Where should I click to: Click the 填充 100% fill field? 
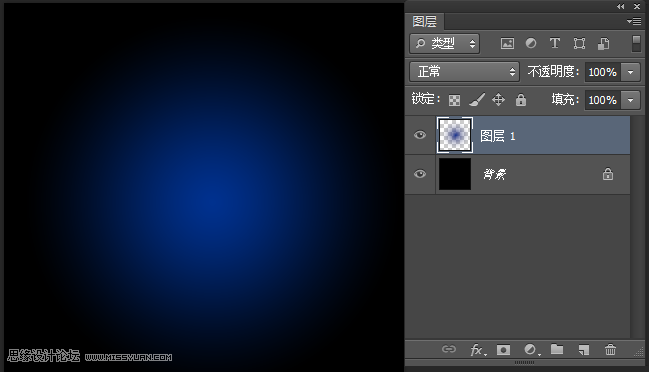(x=602, y=100)
